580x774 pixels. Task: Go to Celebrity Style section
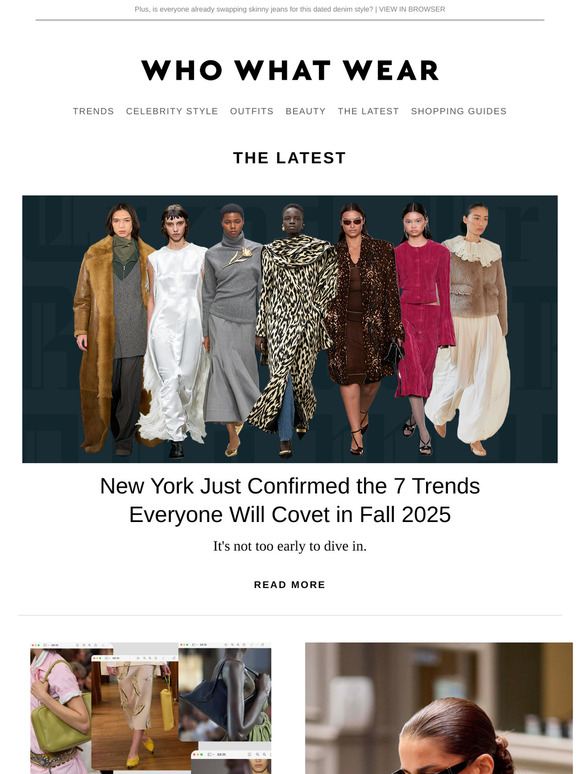click(x=172, y=111)
